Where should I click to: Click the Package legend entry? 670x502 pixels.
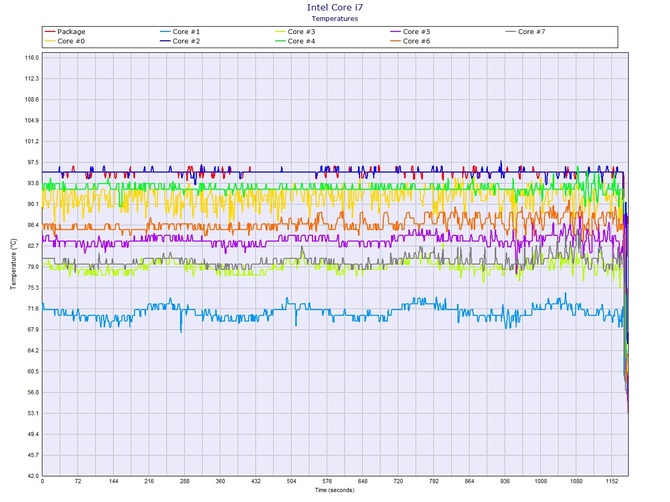(65, 32)
